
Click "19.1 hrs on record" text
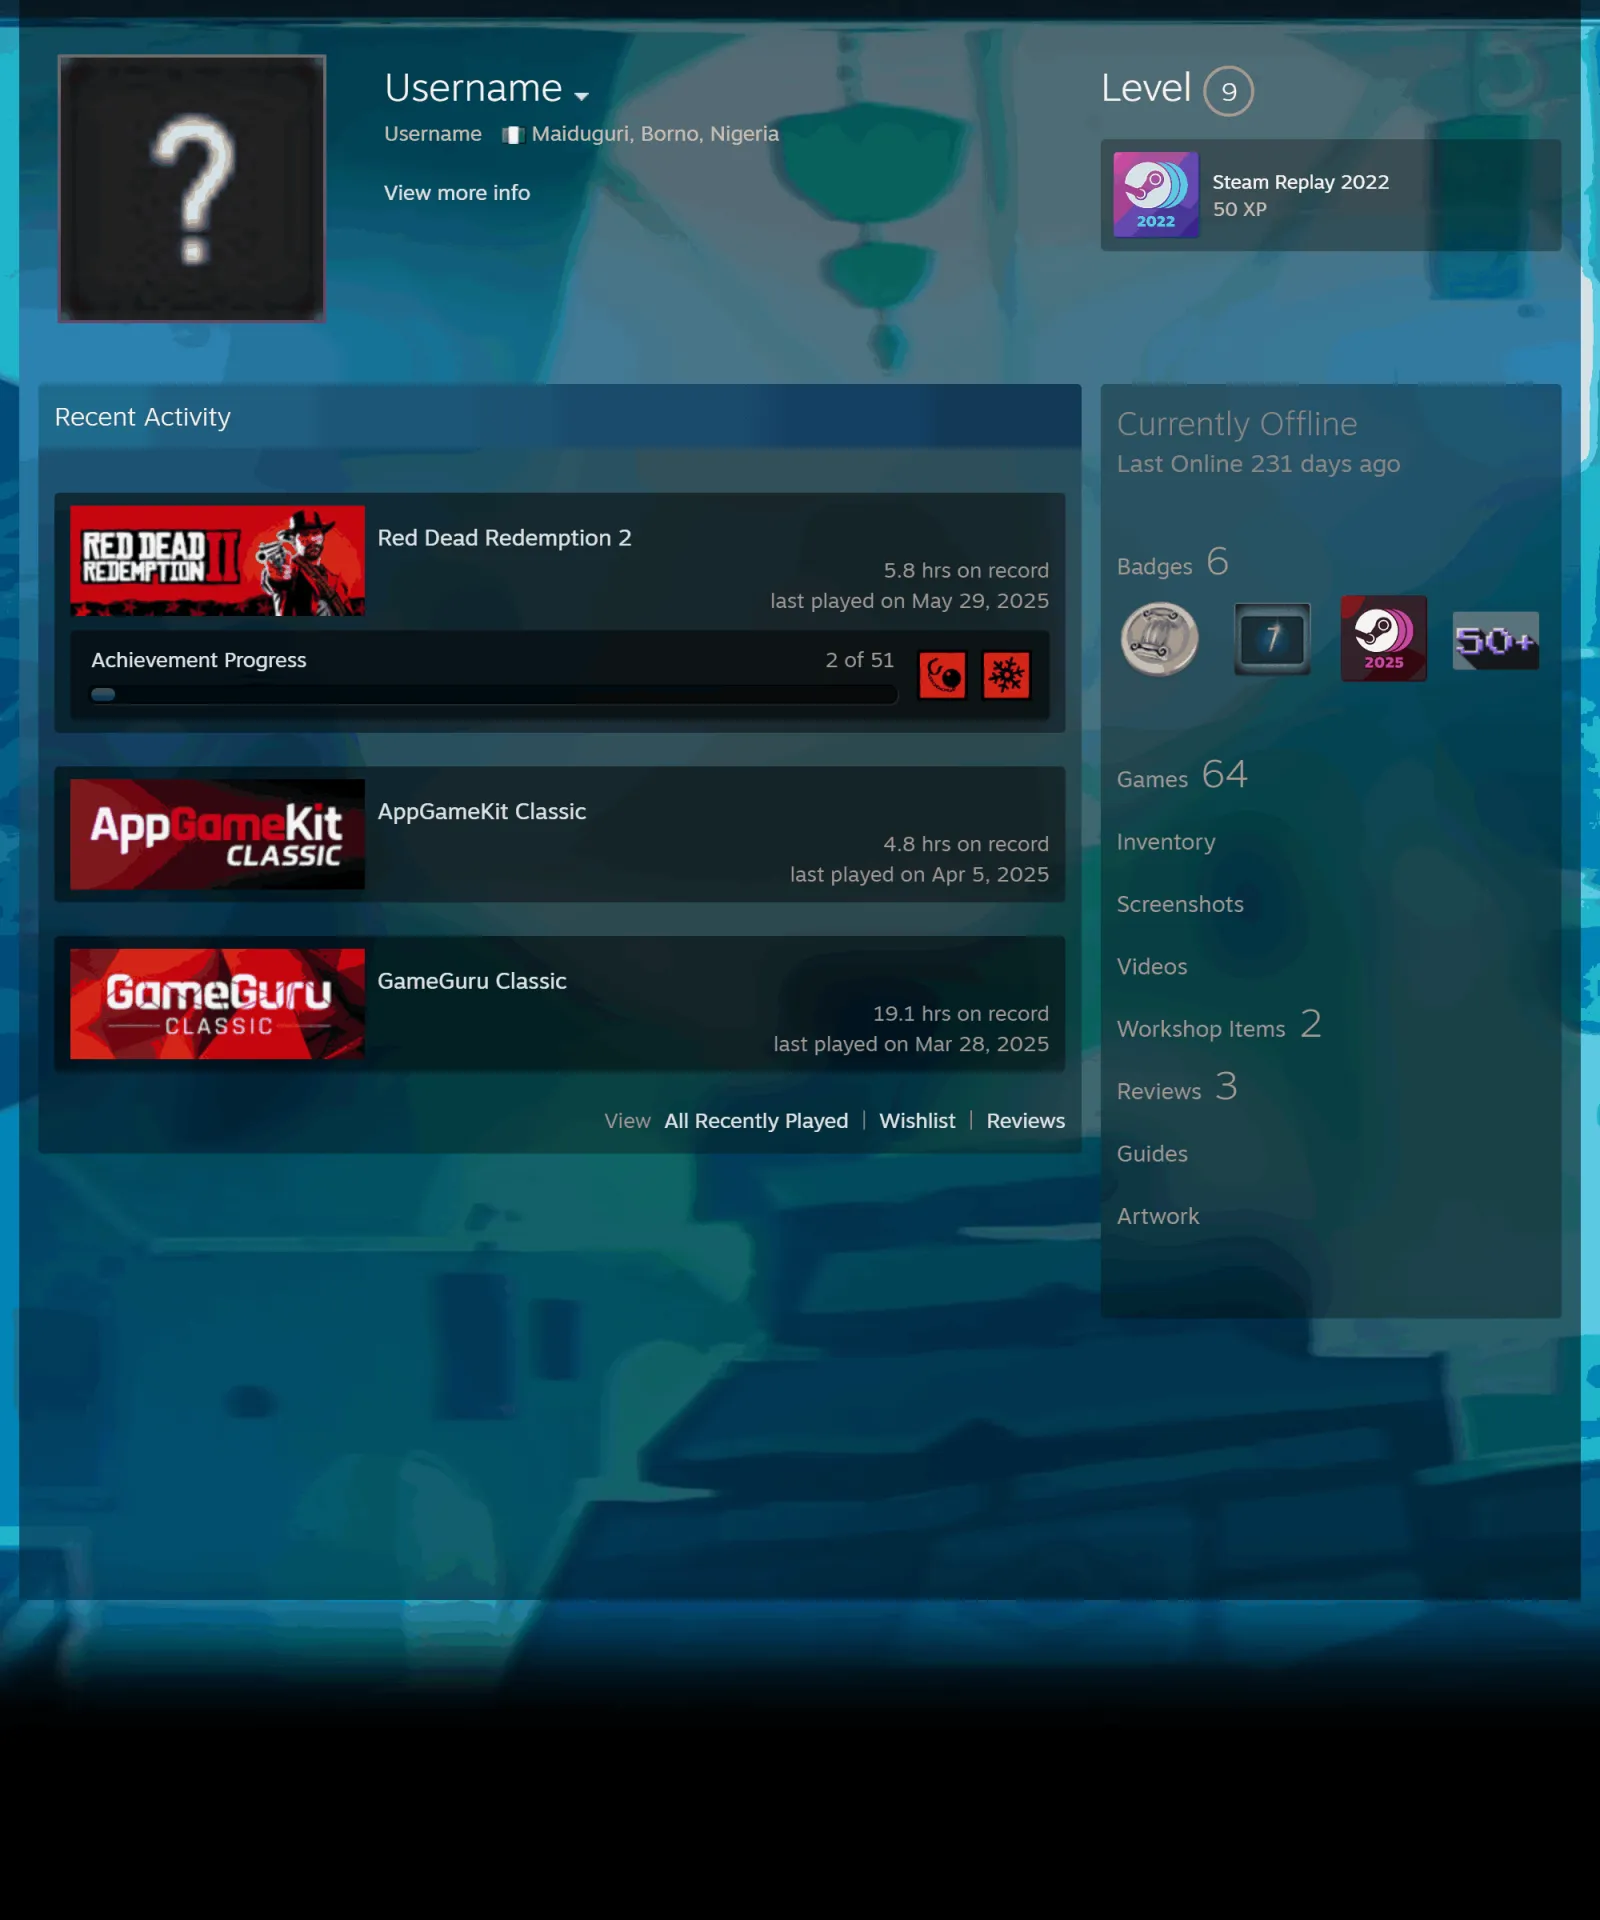pos(960,1014)
